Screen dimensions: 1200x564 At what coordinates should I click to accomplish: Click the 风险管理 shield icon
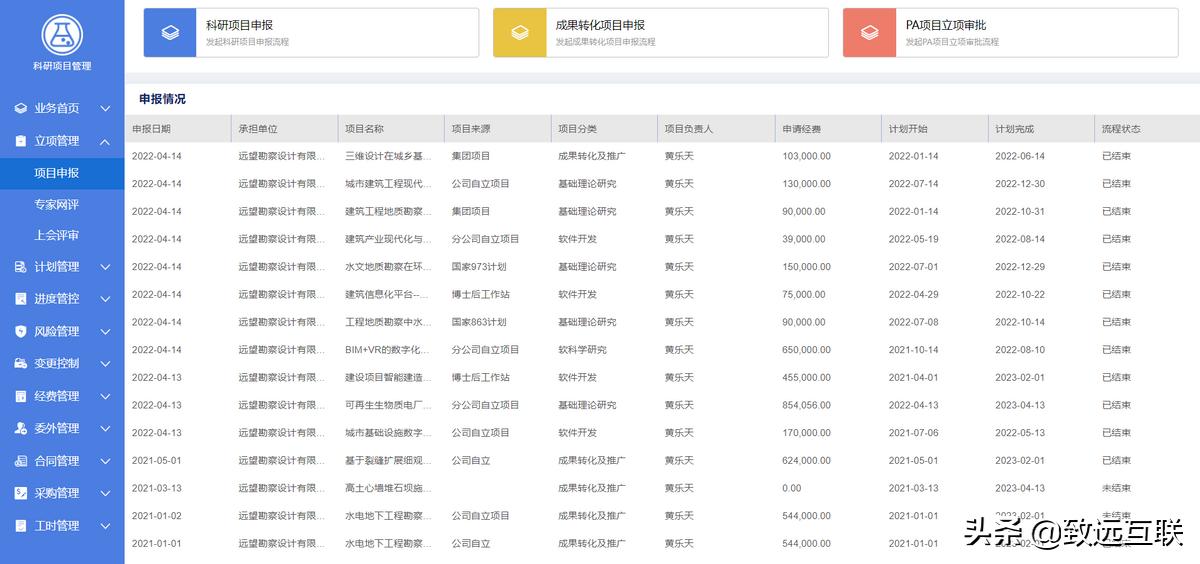[22, 331]
